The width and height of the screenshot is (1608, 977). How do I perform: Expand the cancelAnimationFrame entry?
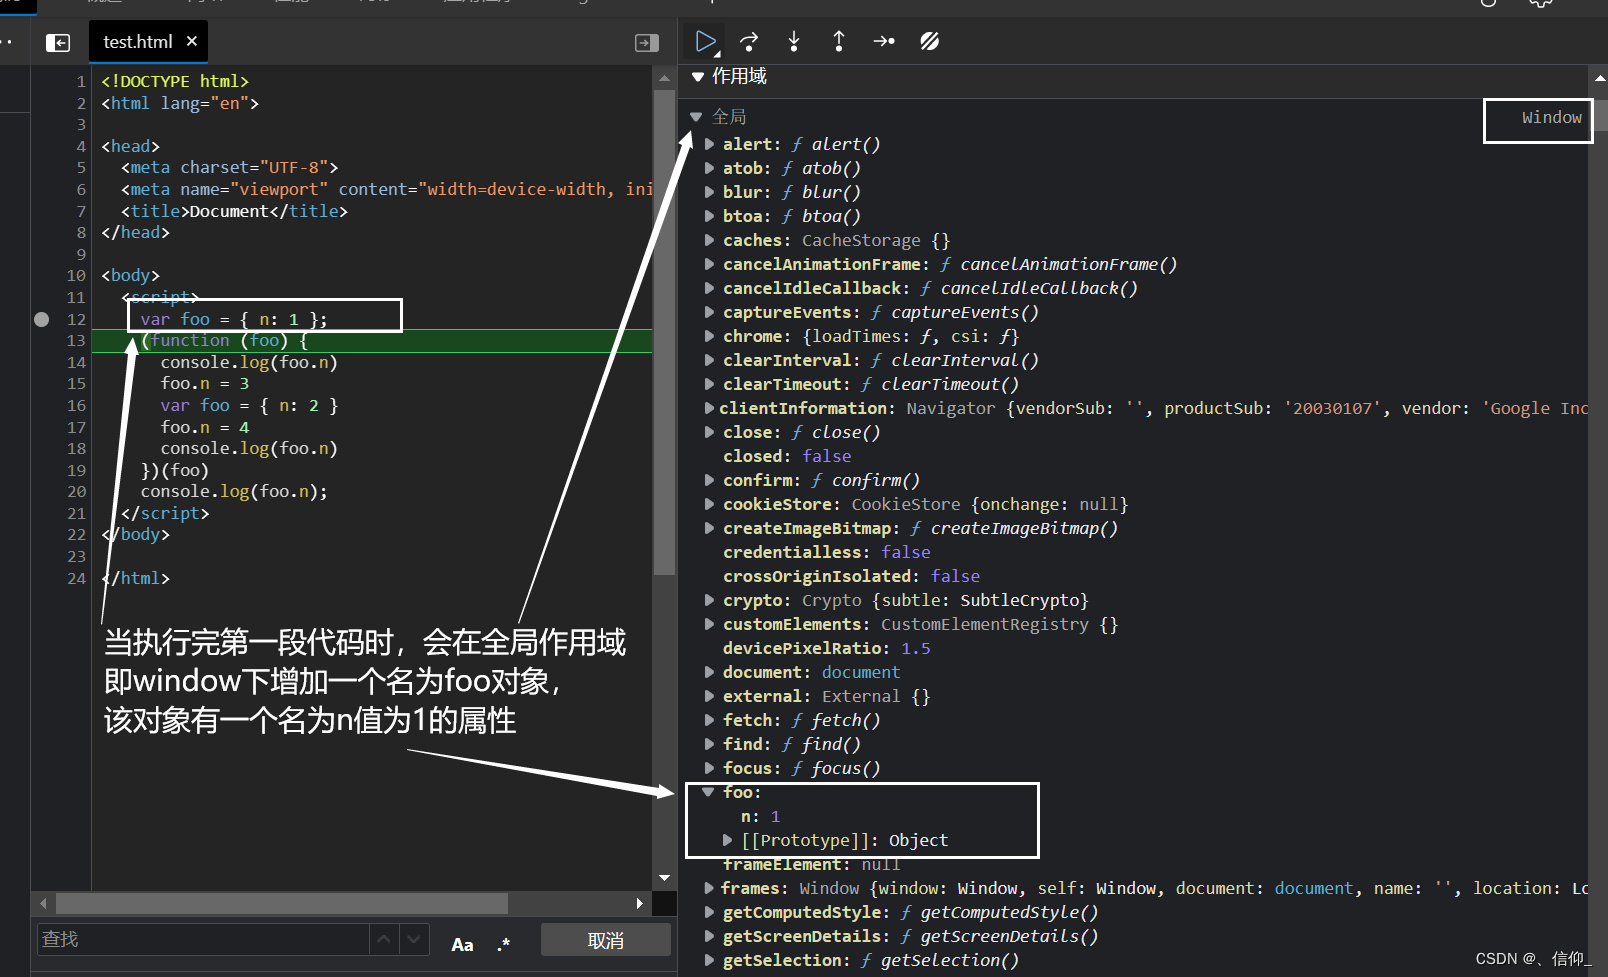(x=709, y=264)
